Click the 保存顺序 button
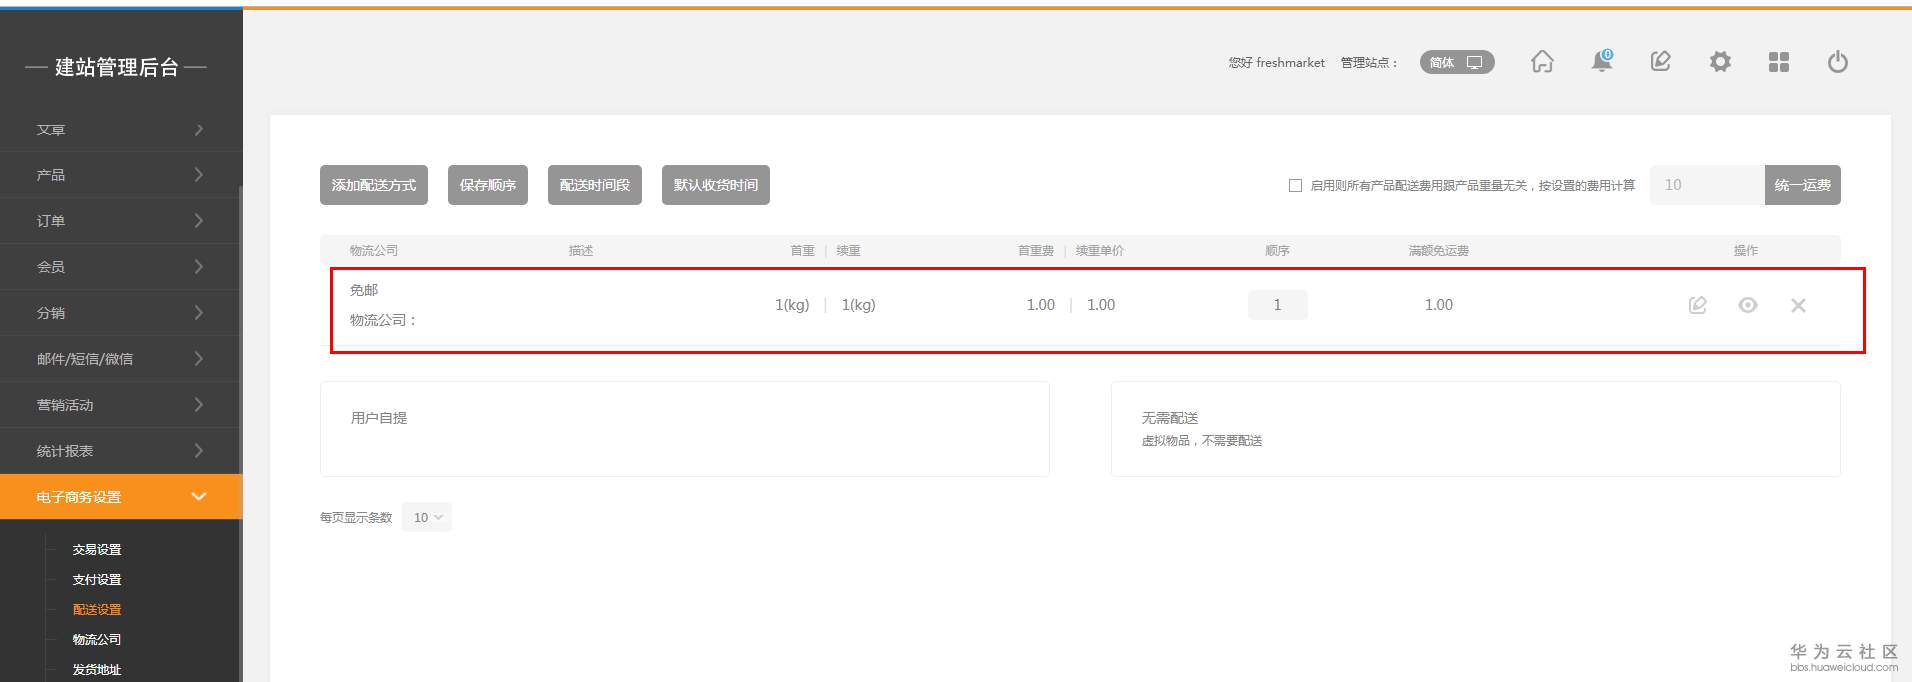Image resolution: width=1912 pixels, height=682 pixels. coord(488,185)
